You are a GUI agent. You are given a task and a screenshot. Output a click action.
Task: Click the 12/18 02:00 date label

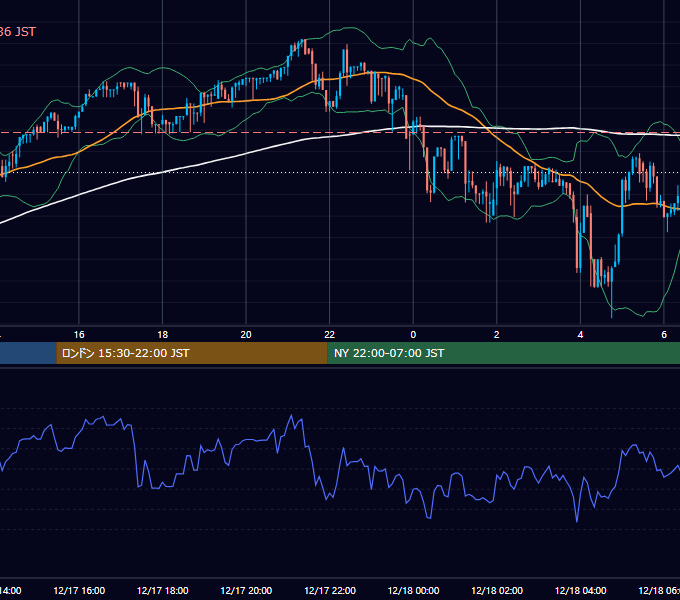[x=497, y=591]
